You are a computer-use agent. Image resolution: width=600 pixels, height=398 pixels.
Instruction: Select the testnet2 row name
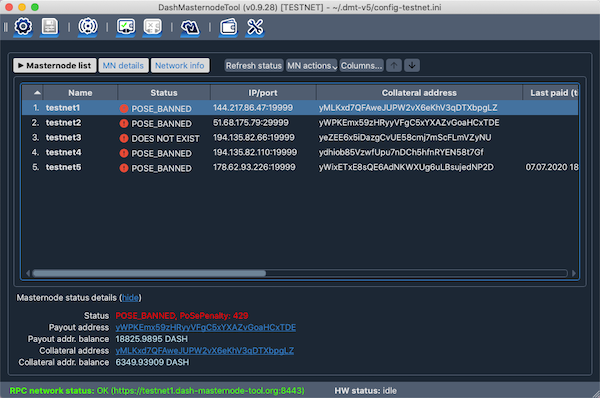coord(64,122)
